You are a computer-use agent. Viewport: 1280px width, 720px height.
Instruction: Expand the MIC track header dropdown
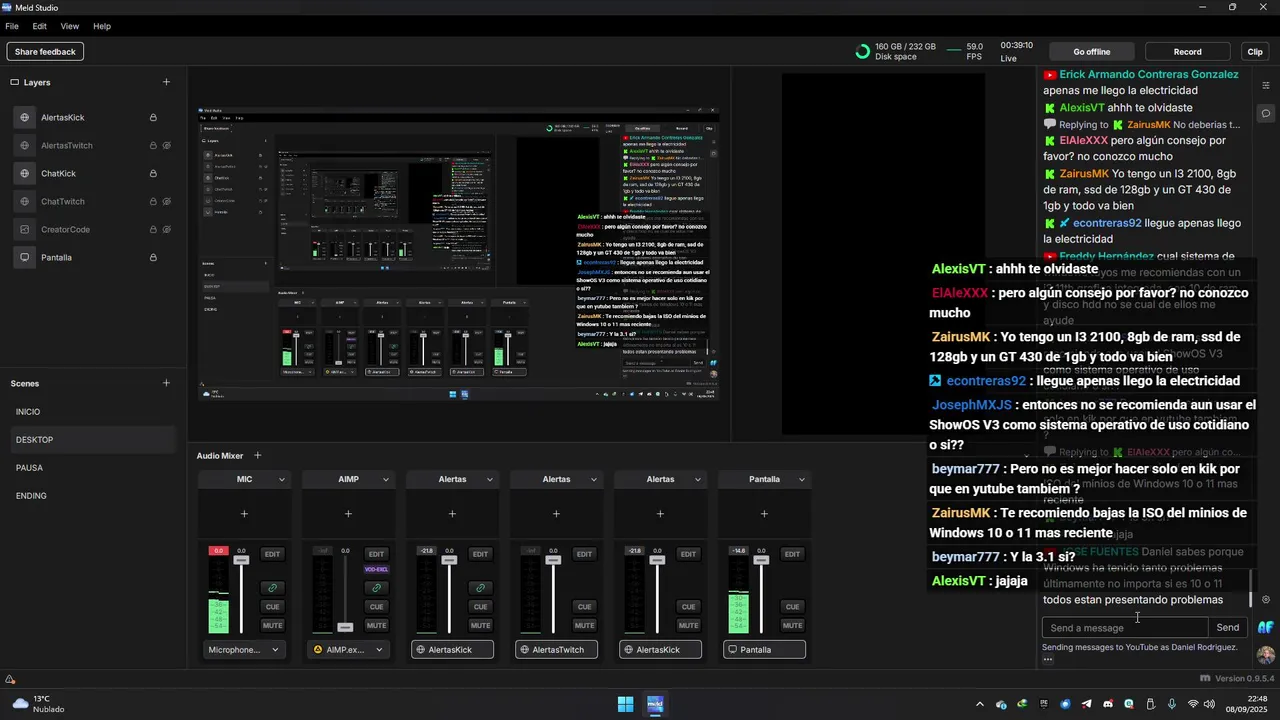pyautogui.click(x=282, y=480)
